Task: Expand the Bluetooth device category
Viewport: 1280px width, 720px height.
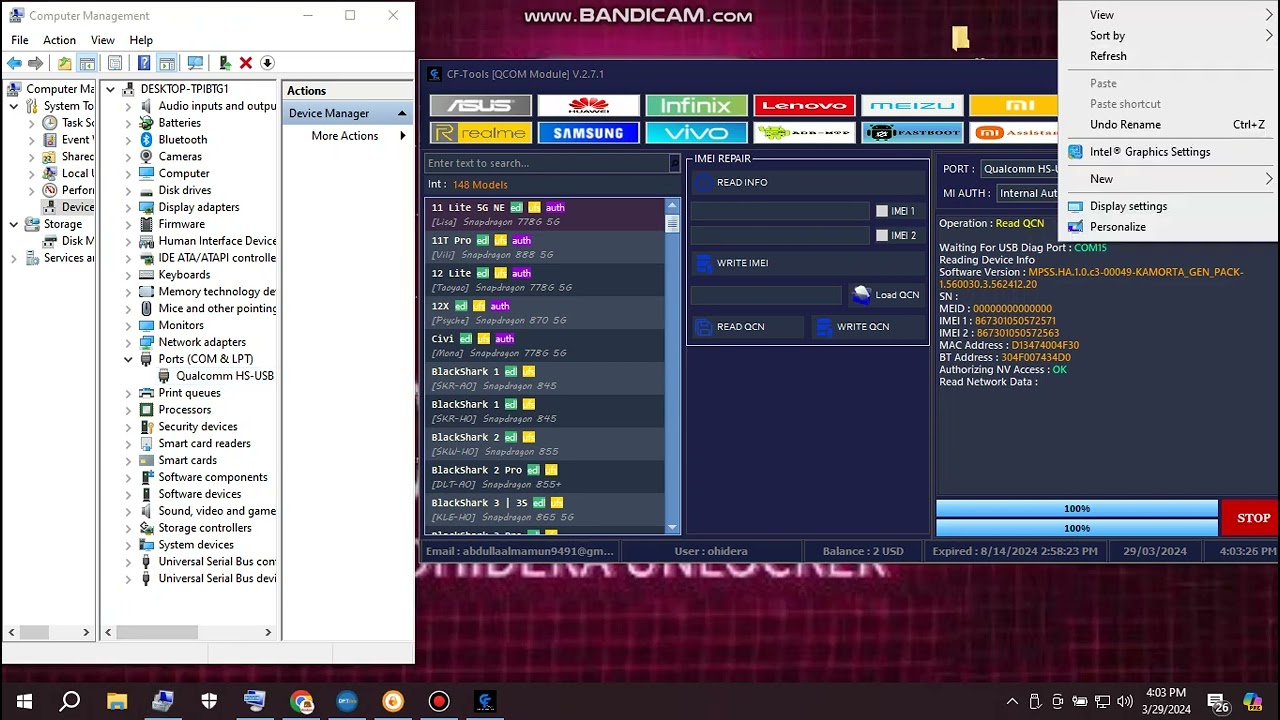Action: (128, 140)
